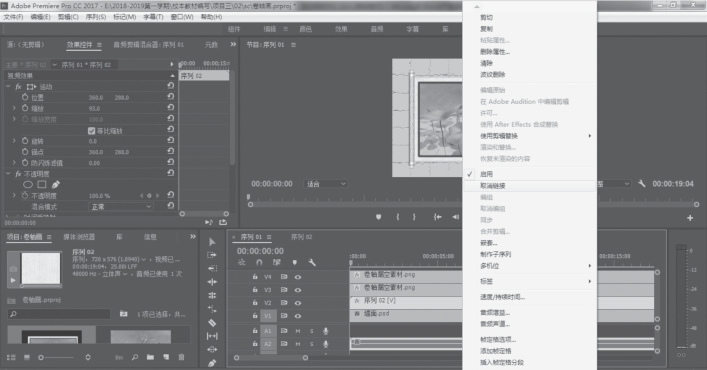
Task: Open timeline wrench settings icon
Action: coord(312,262)
